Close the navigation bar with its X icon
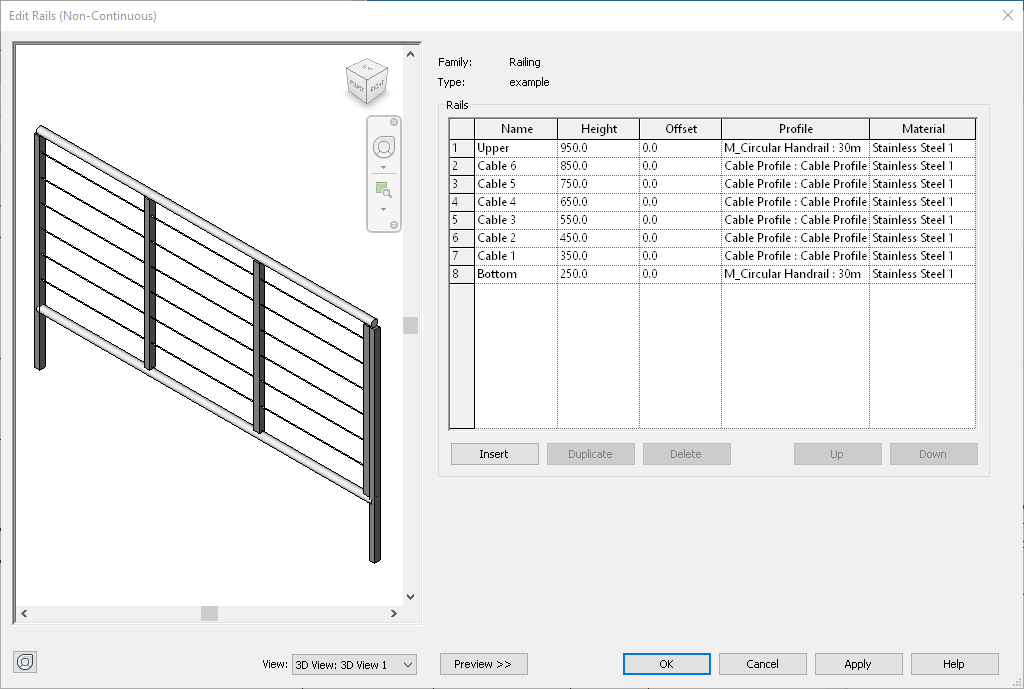 point(394,121)
